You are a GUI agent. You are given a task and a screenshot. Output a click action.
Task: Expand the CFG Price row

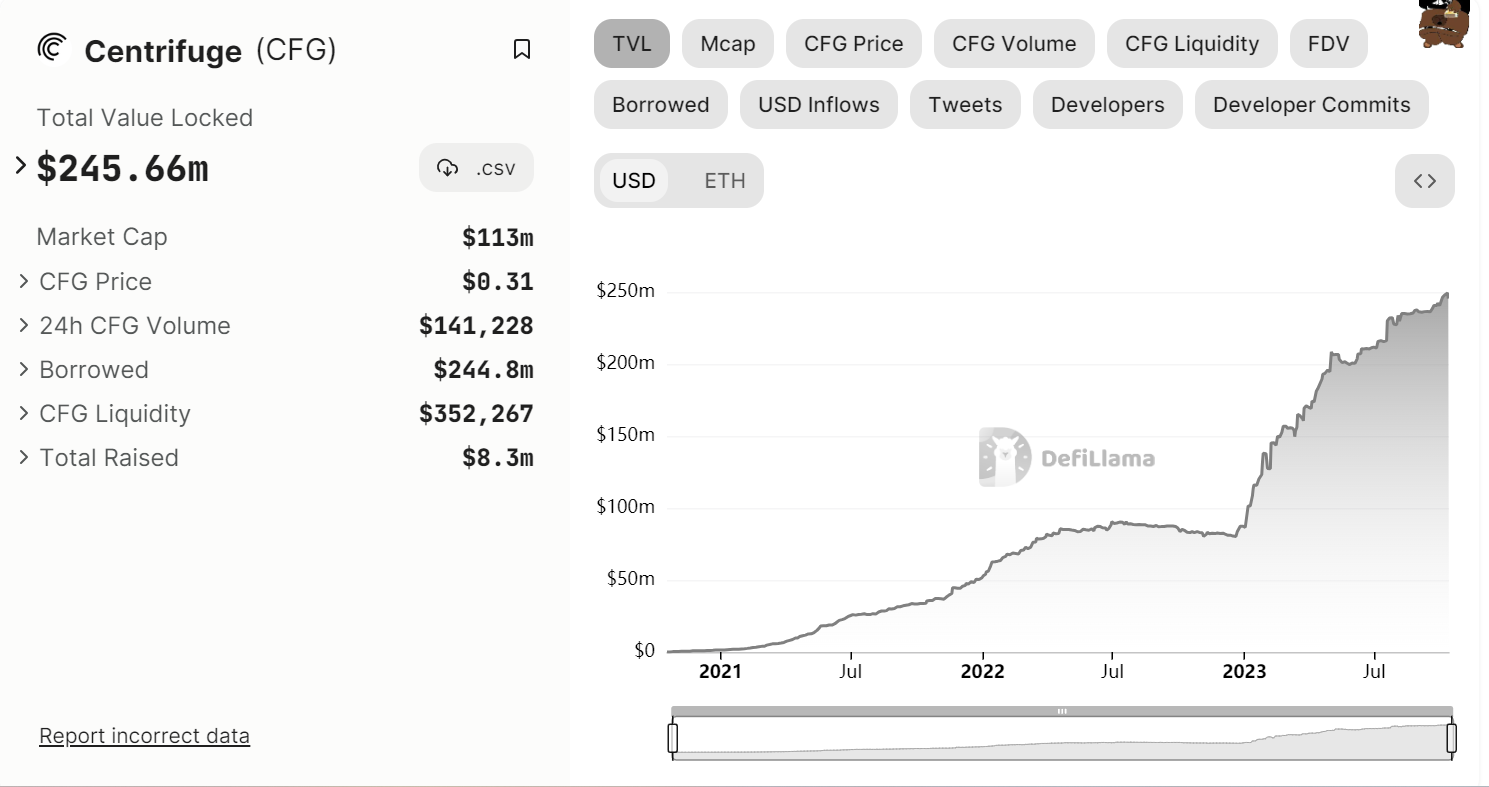[24, 281]
